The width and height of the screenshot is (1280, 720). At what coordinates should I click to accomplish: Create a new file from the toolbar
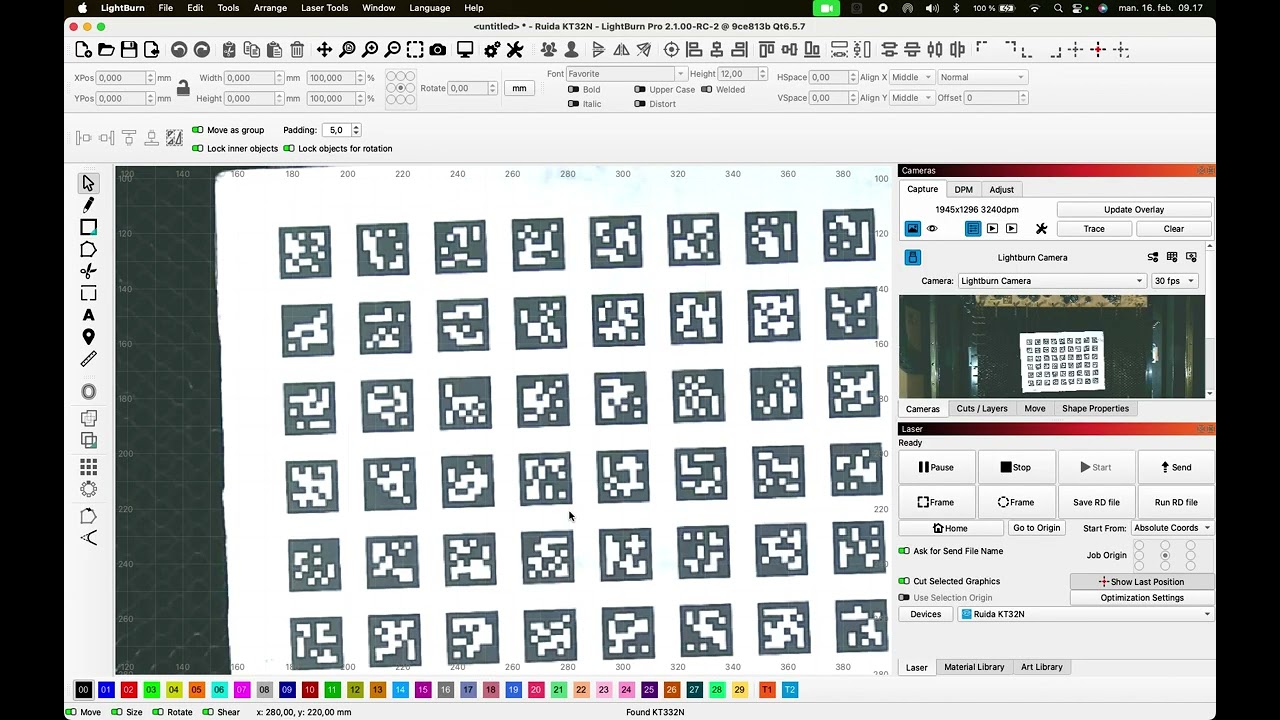click(x=84, y=50)
